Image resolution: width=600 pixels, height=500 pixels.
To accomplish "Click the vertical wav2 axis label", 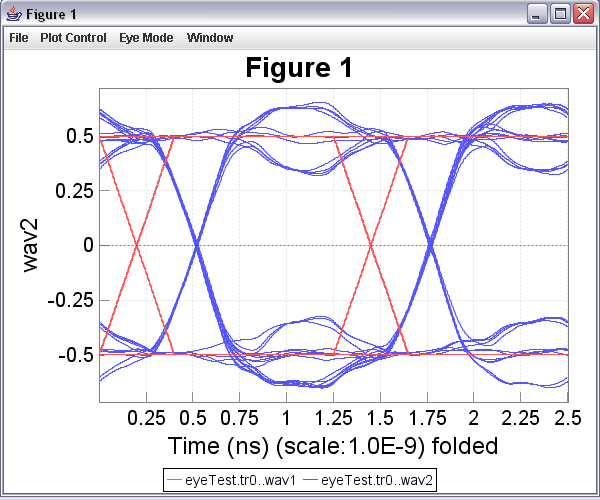I will point(33,245).
